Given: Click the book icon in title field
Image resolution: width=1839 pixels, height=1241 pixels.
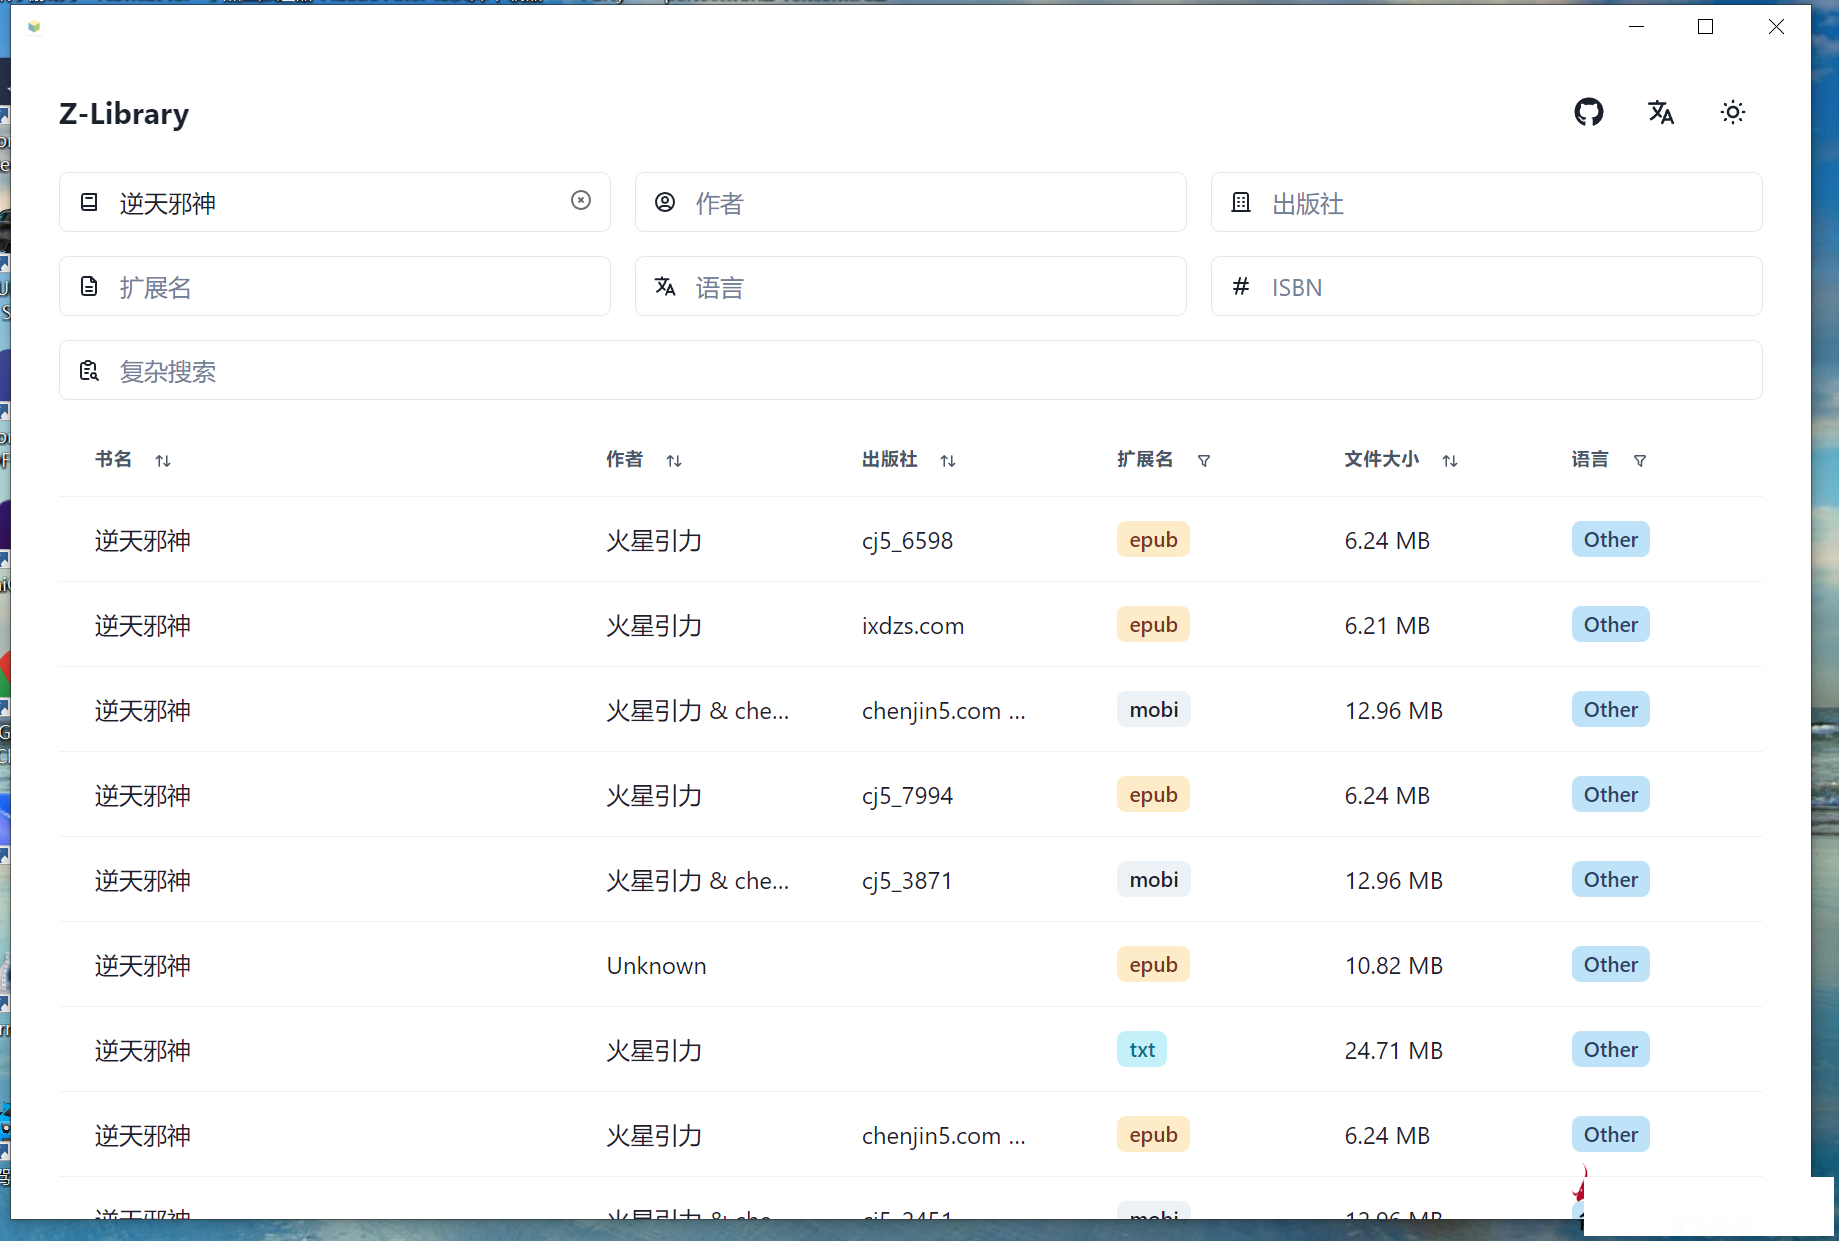Looking at the screenshot, I should click(x=89, y=202).
